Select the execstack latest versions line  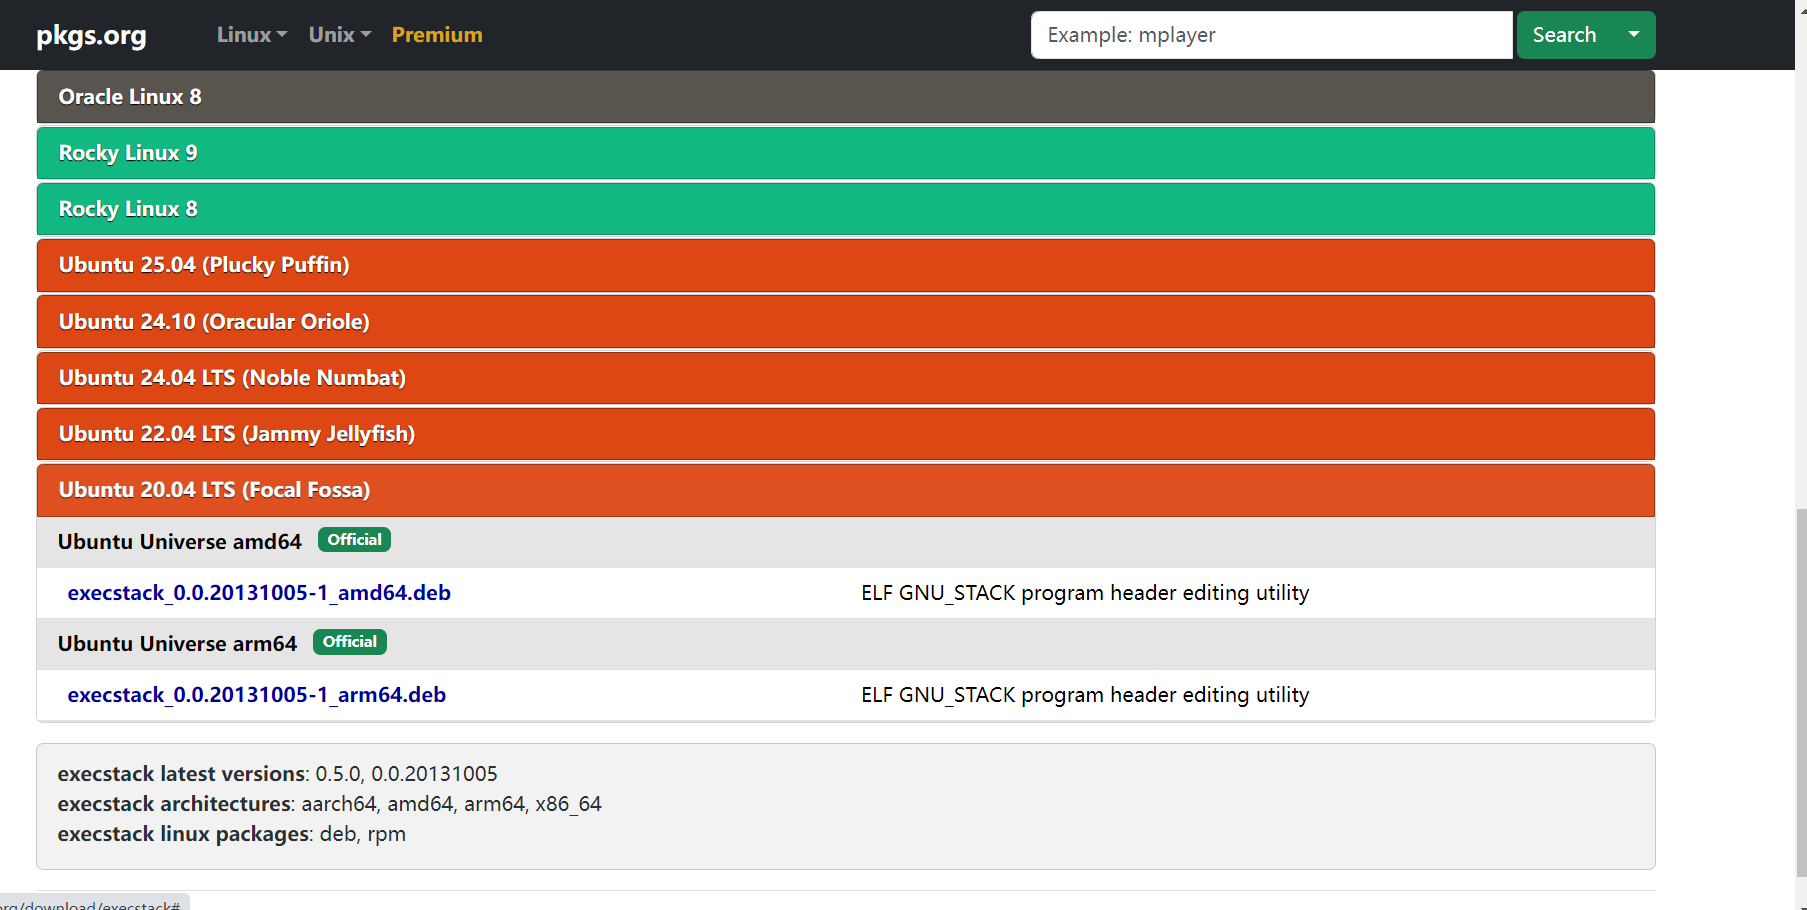(278, 774)
